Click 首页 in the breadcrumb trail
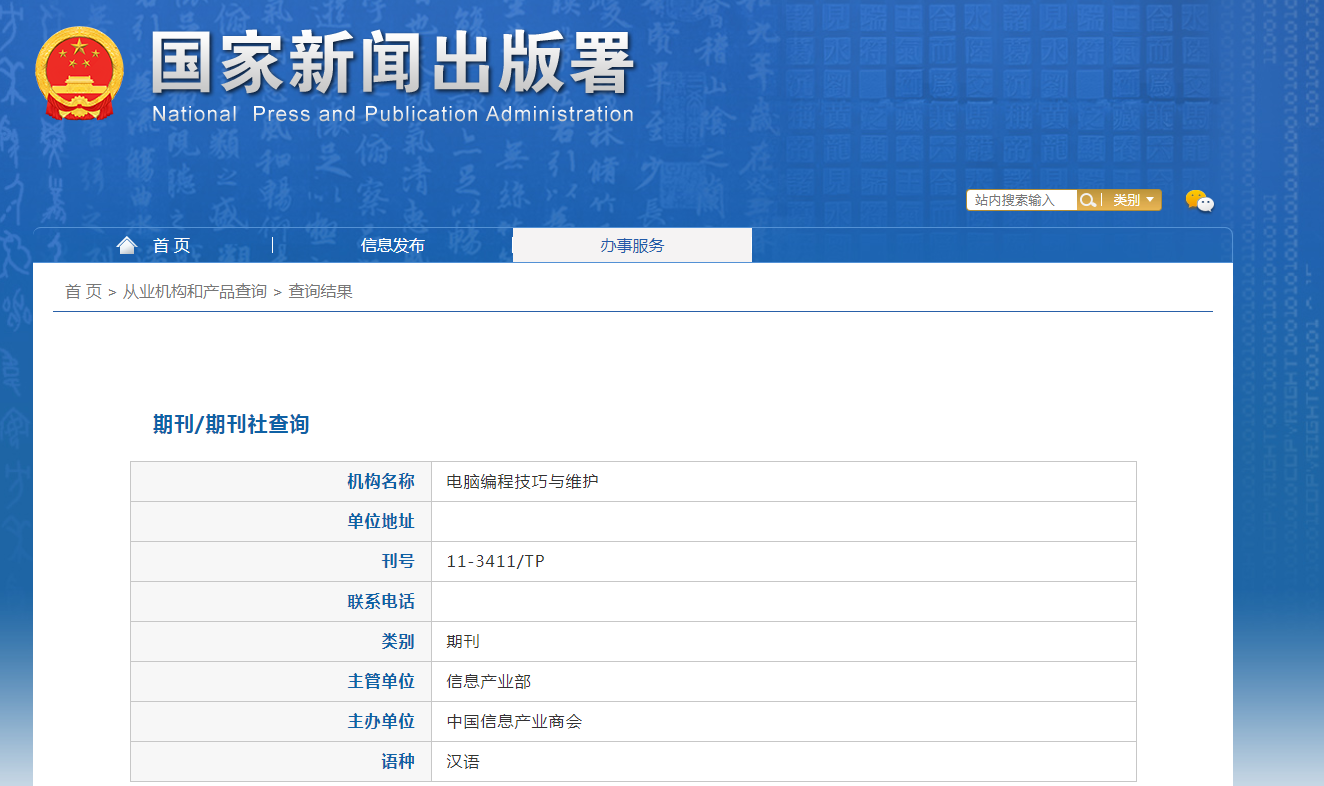Viewport: 1324px width, 786px height. (x=83, y=291)
